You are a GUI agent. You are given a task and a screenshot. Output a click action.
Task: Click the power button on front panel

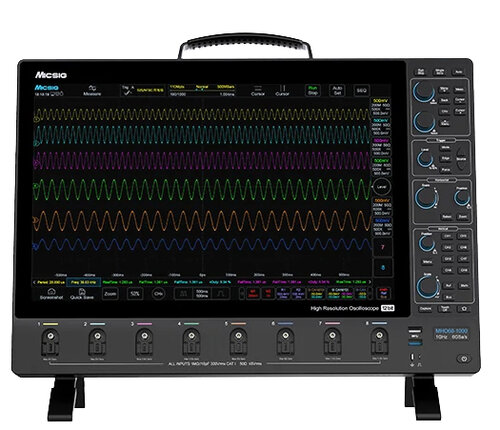pos(464,359)
